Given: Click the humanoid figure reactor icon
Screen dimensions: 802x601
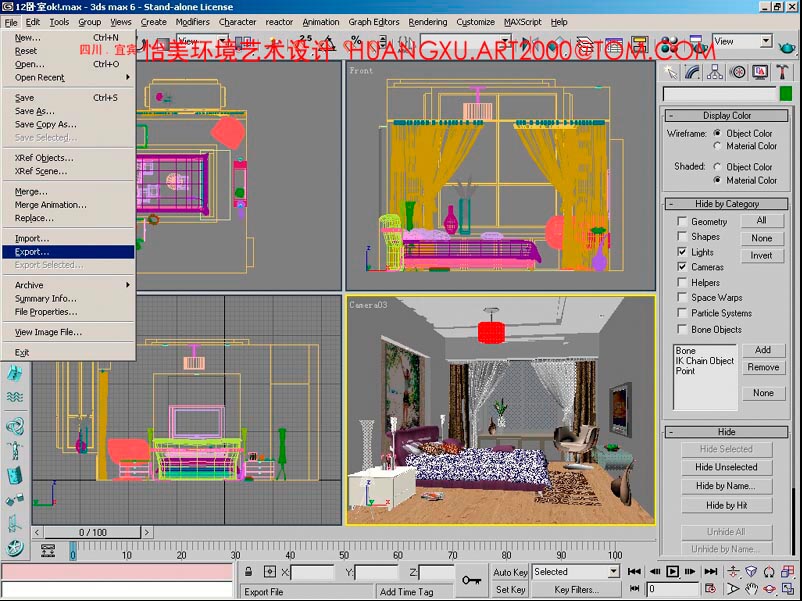Looking at the screenshot, I should point(15,450).
